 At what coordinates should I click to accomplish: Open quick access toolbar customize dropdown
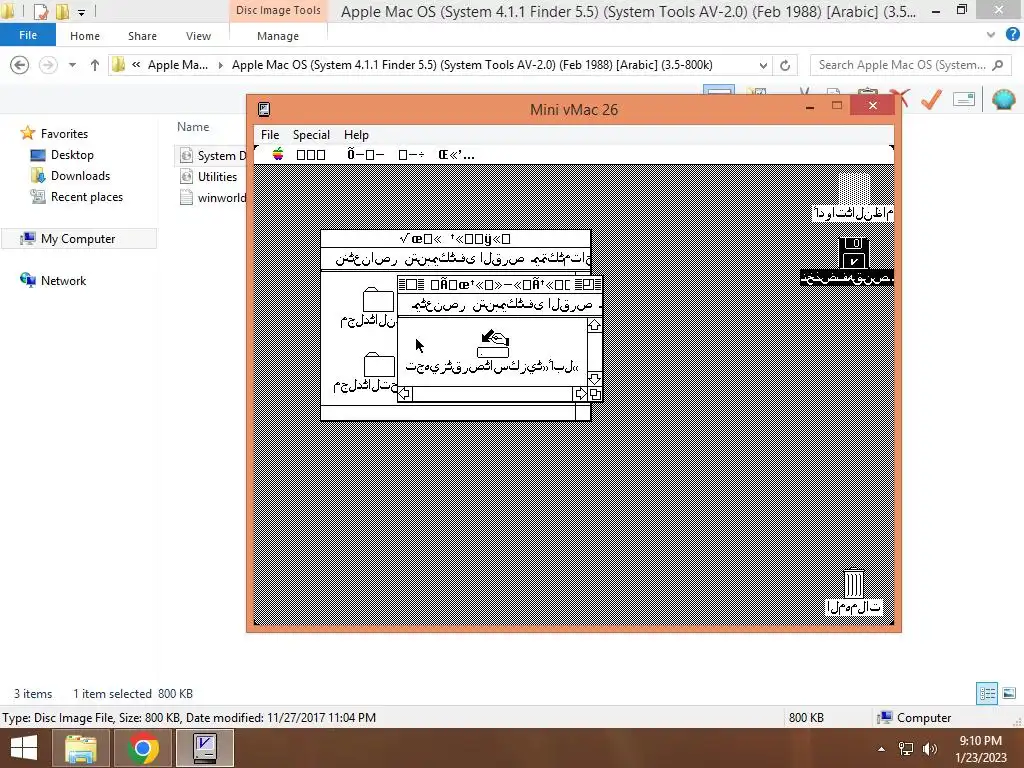tap(82, 11)
